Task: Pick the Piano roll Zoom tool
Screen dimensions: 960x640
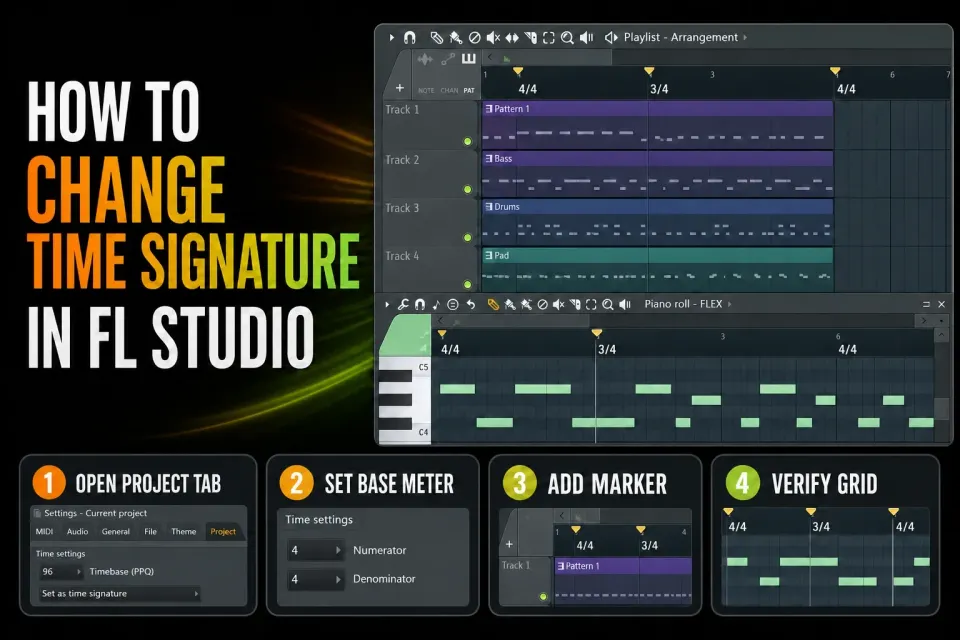Action: point(607,304)
